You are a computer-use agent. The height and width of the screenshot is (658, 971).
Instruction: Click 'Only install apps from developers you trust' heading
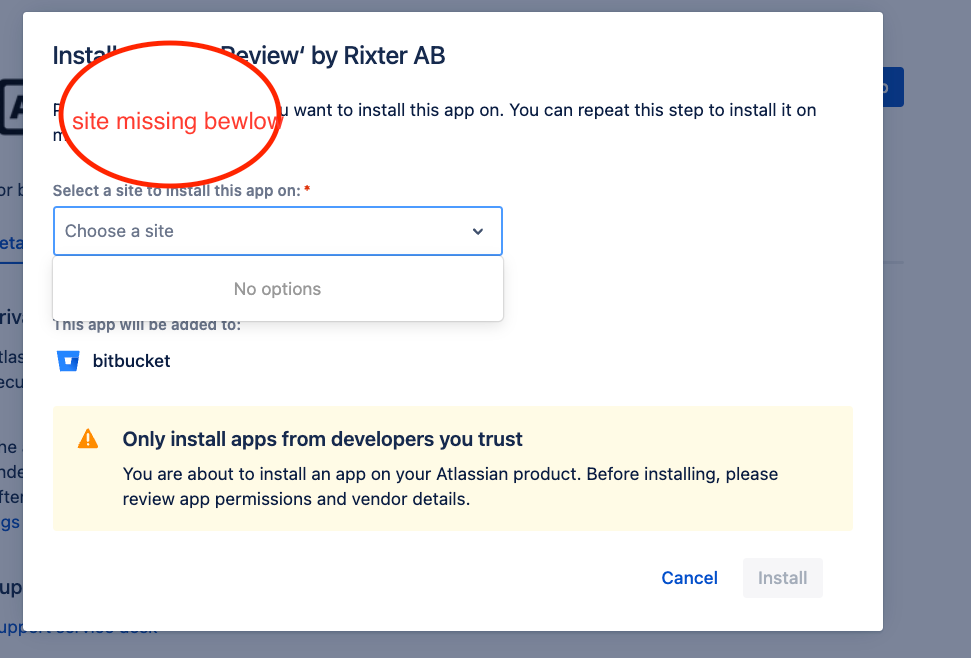[x=322, y=439]
